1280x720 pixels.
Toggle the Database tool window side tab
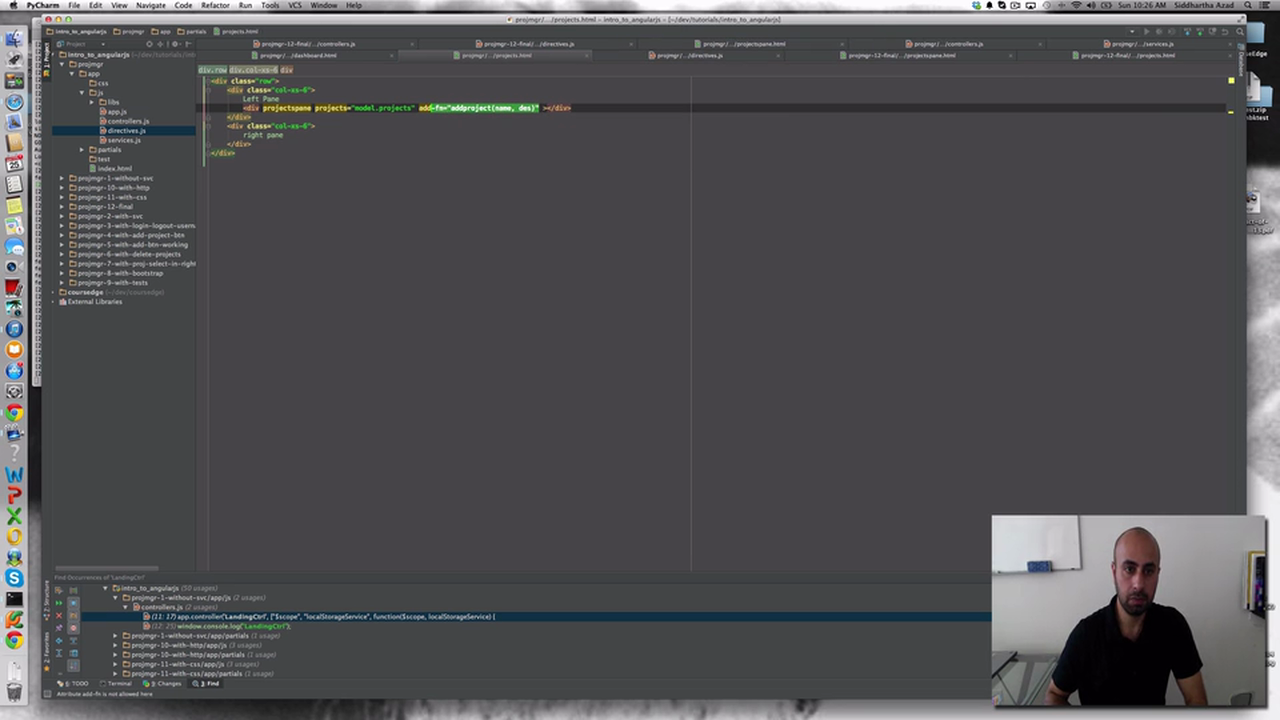tap(1241, 62)
